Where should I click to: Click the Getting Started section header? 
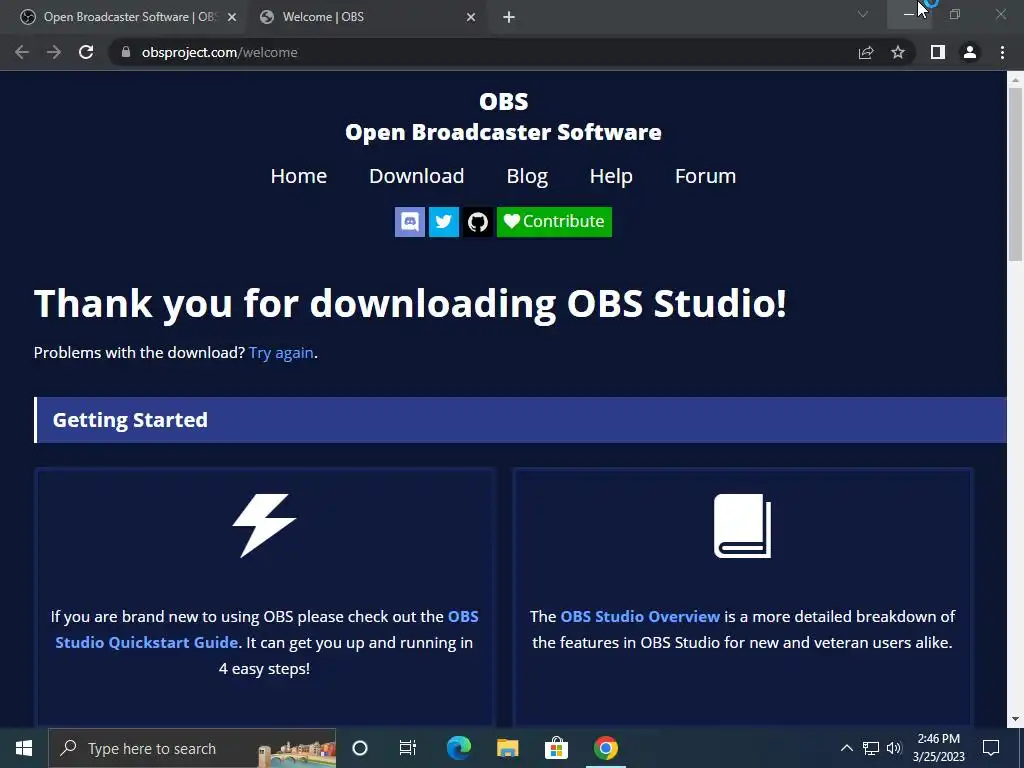coord(520,420)
